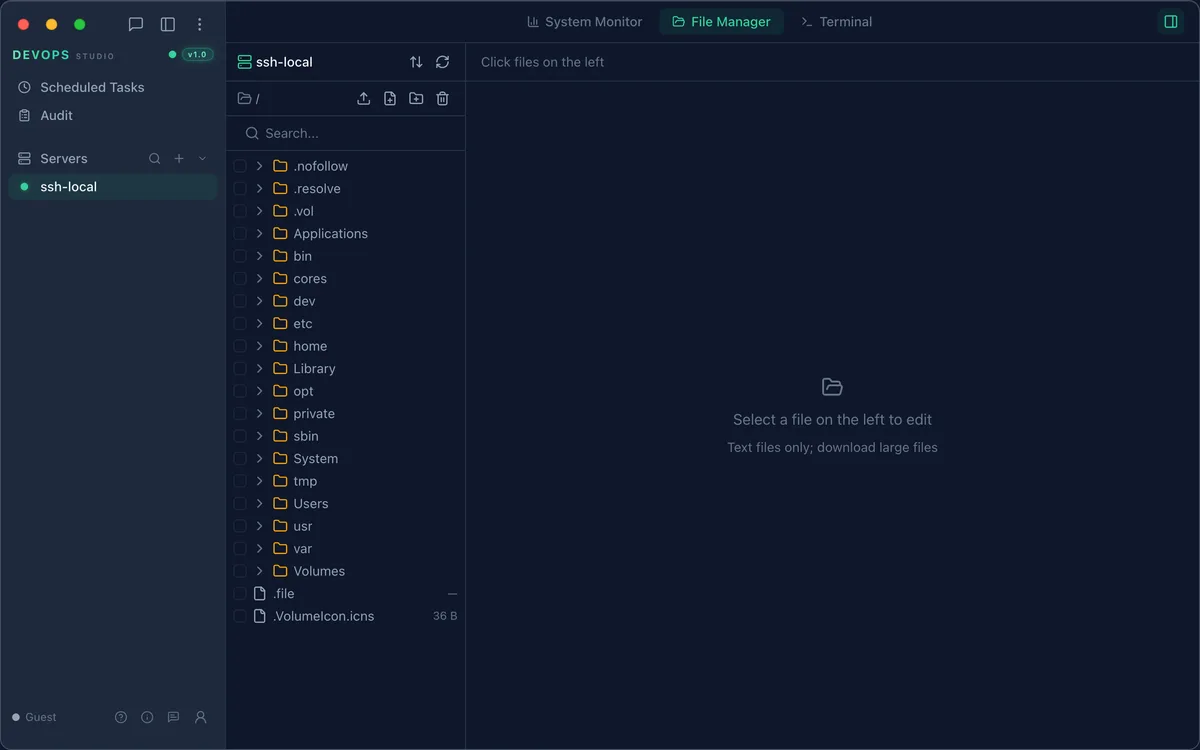
Task: Click the transfer arrows icon beside ssh-local
Action: [416, 62]
